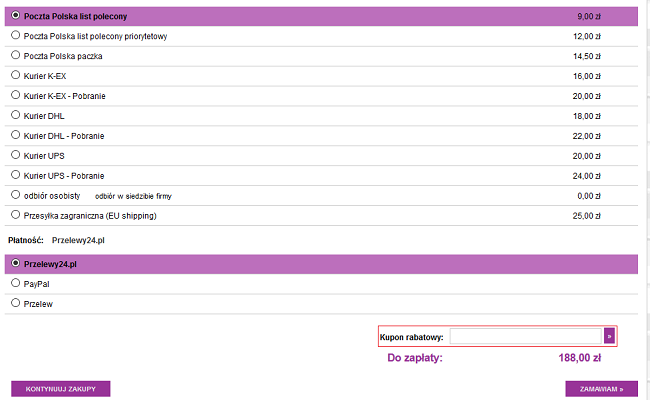Select Kurier DHL - Pobranie
Image resolution: width=650 pixels, height=400 pixels.
click(15, 135)
